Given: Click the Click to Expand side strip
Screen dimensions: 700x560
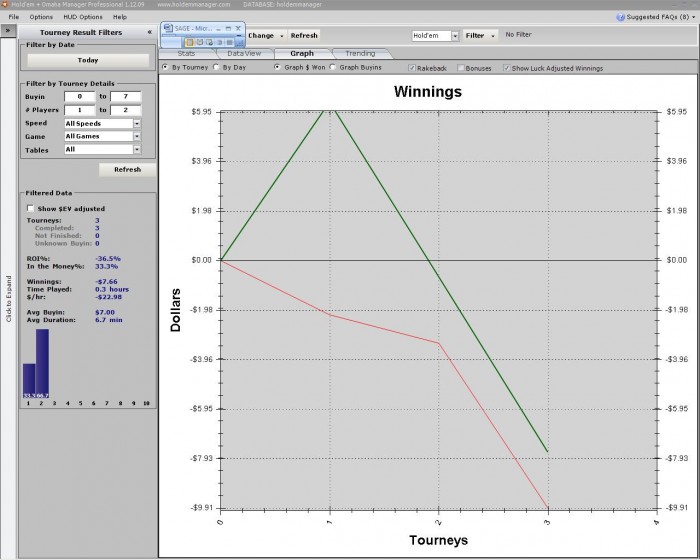Looking at the screenshot, I should click(8, 298).
